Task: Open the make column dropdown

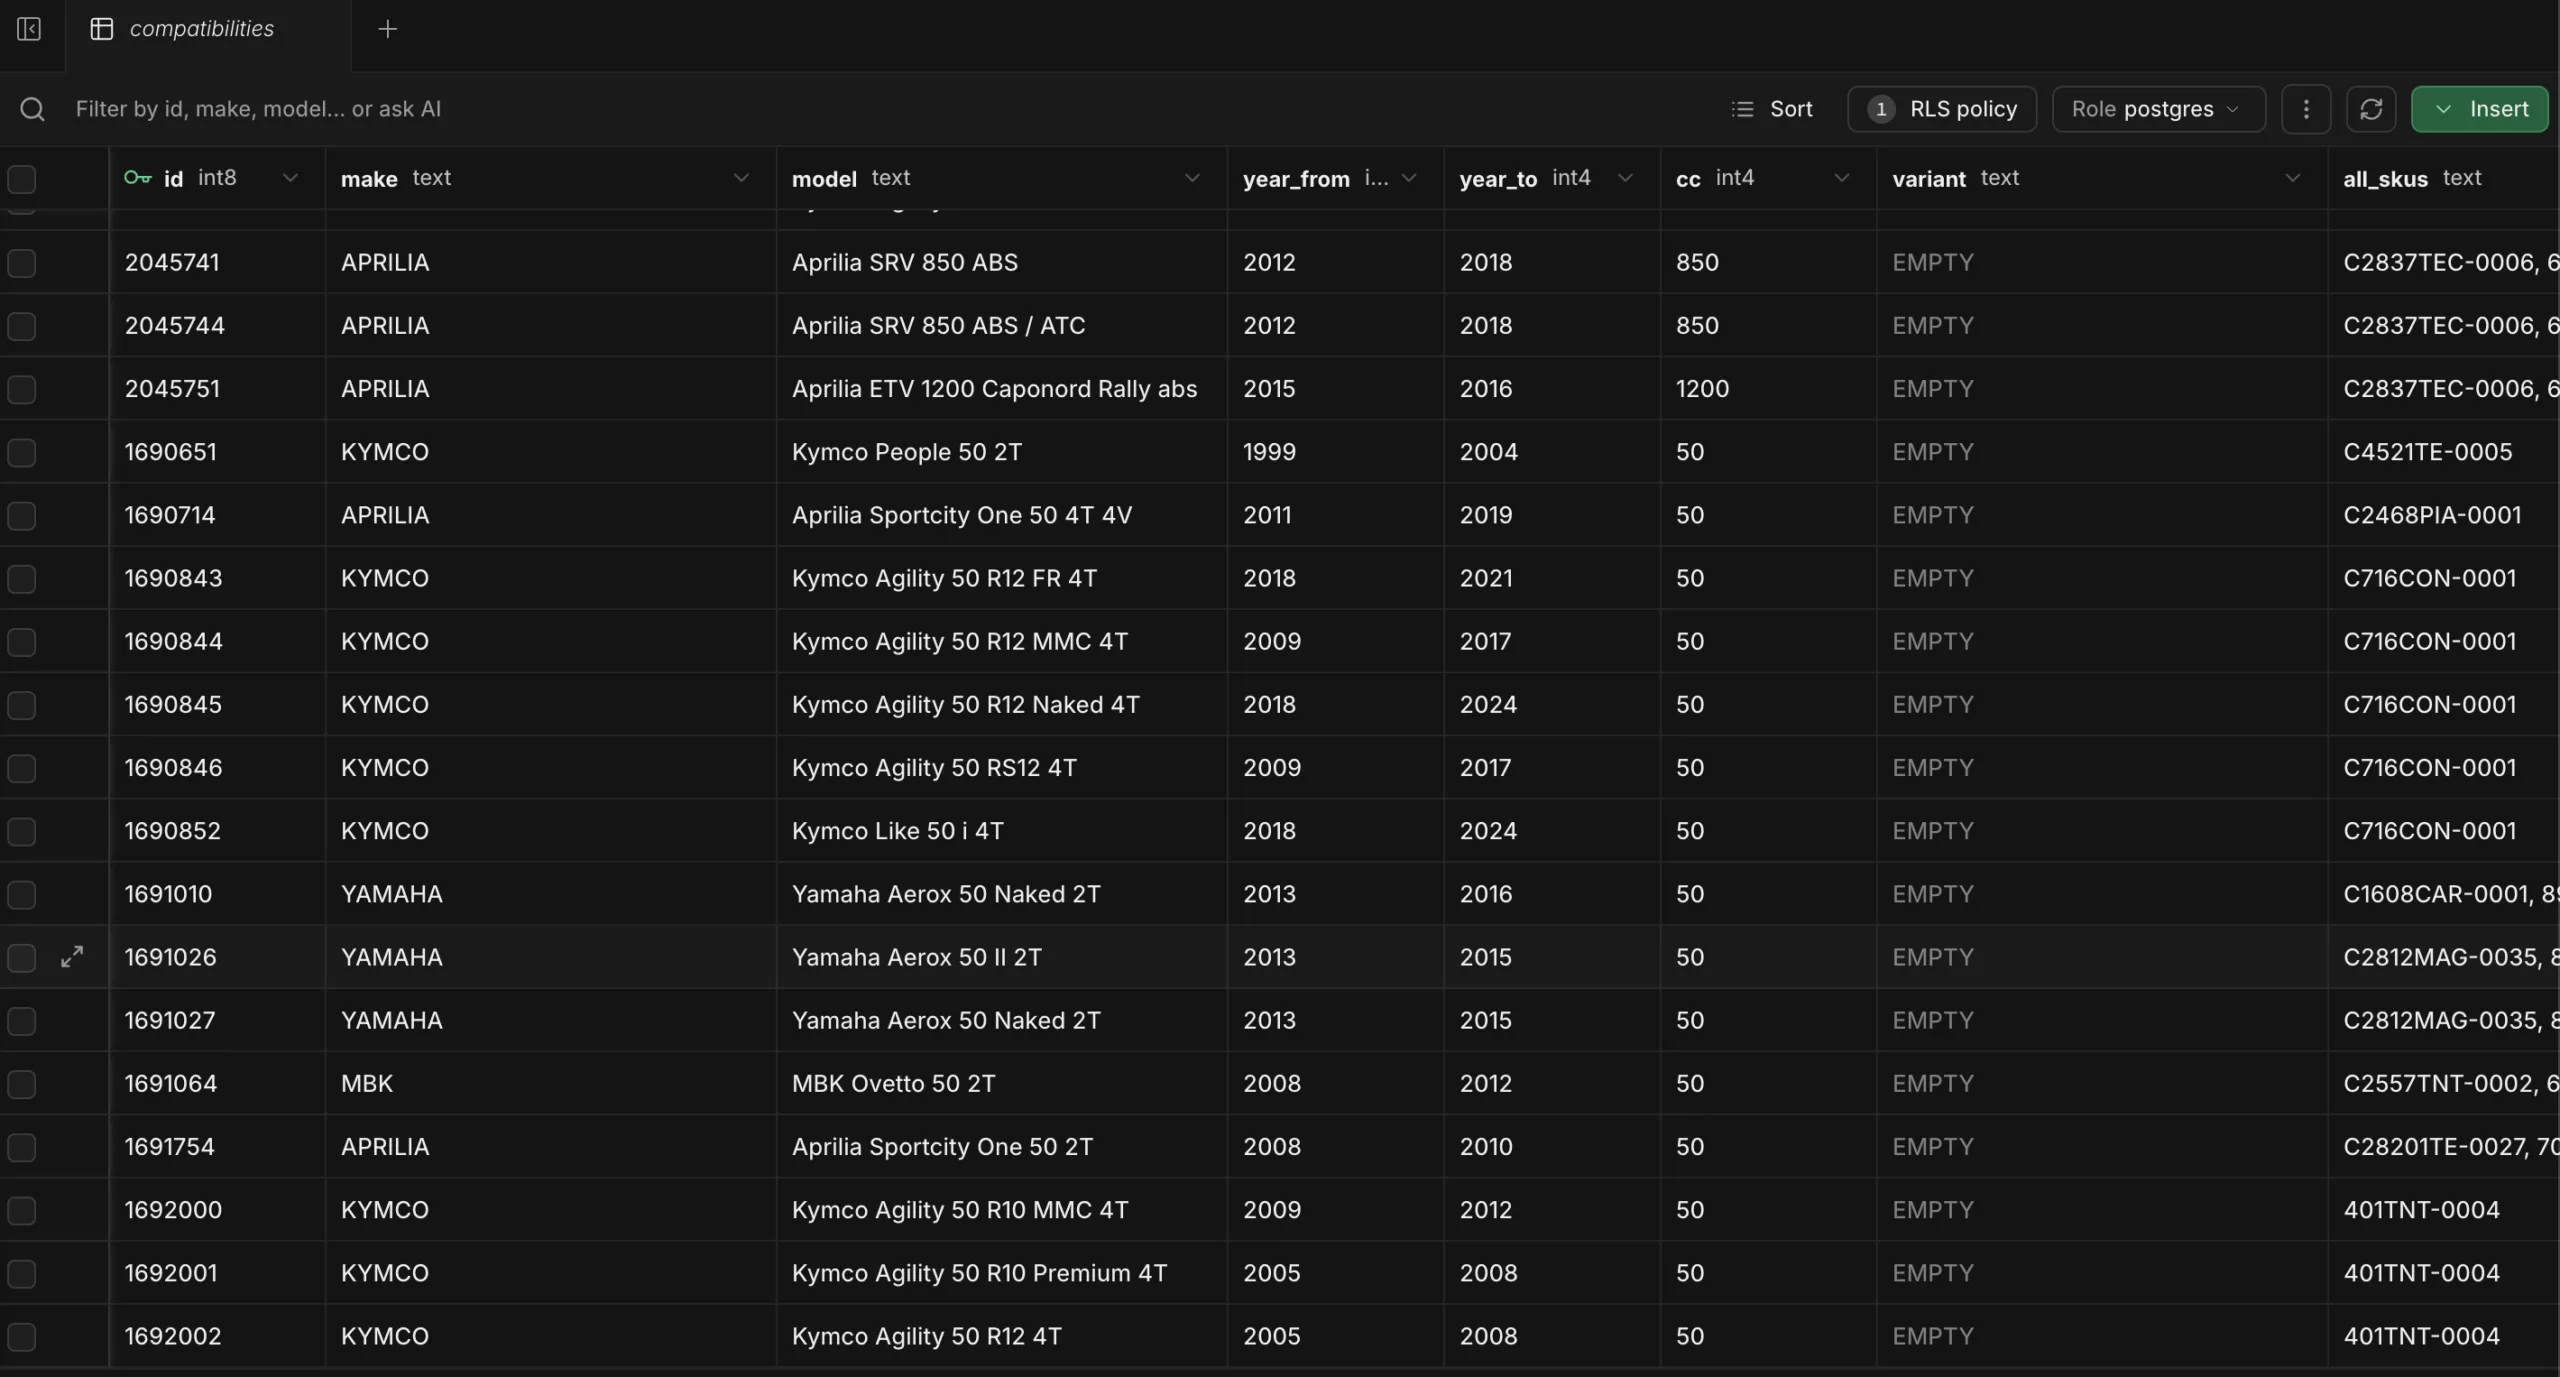Action: (x=741, y=178)
